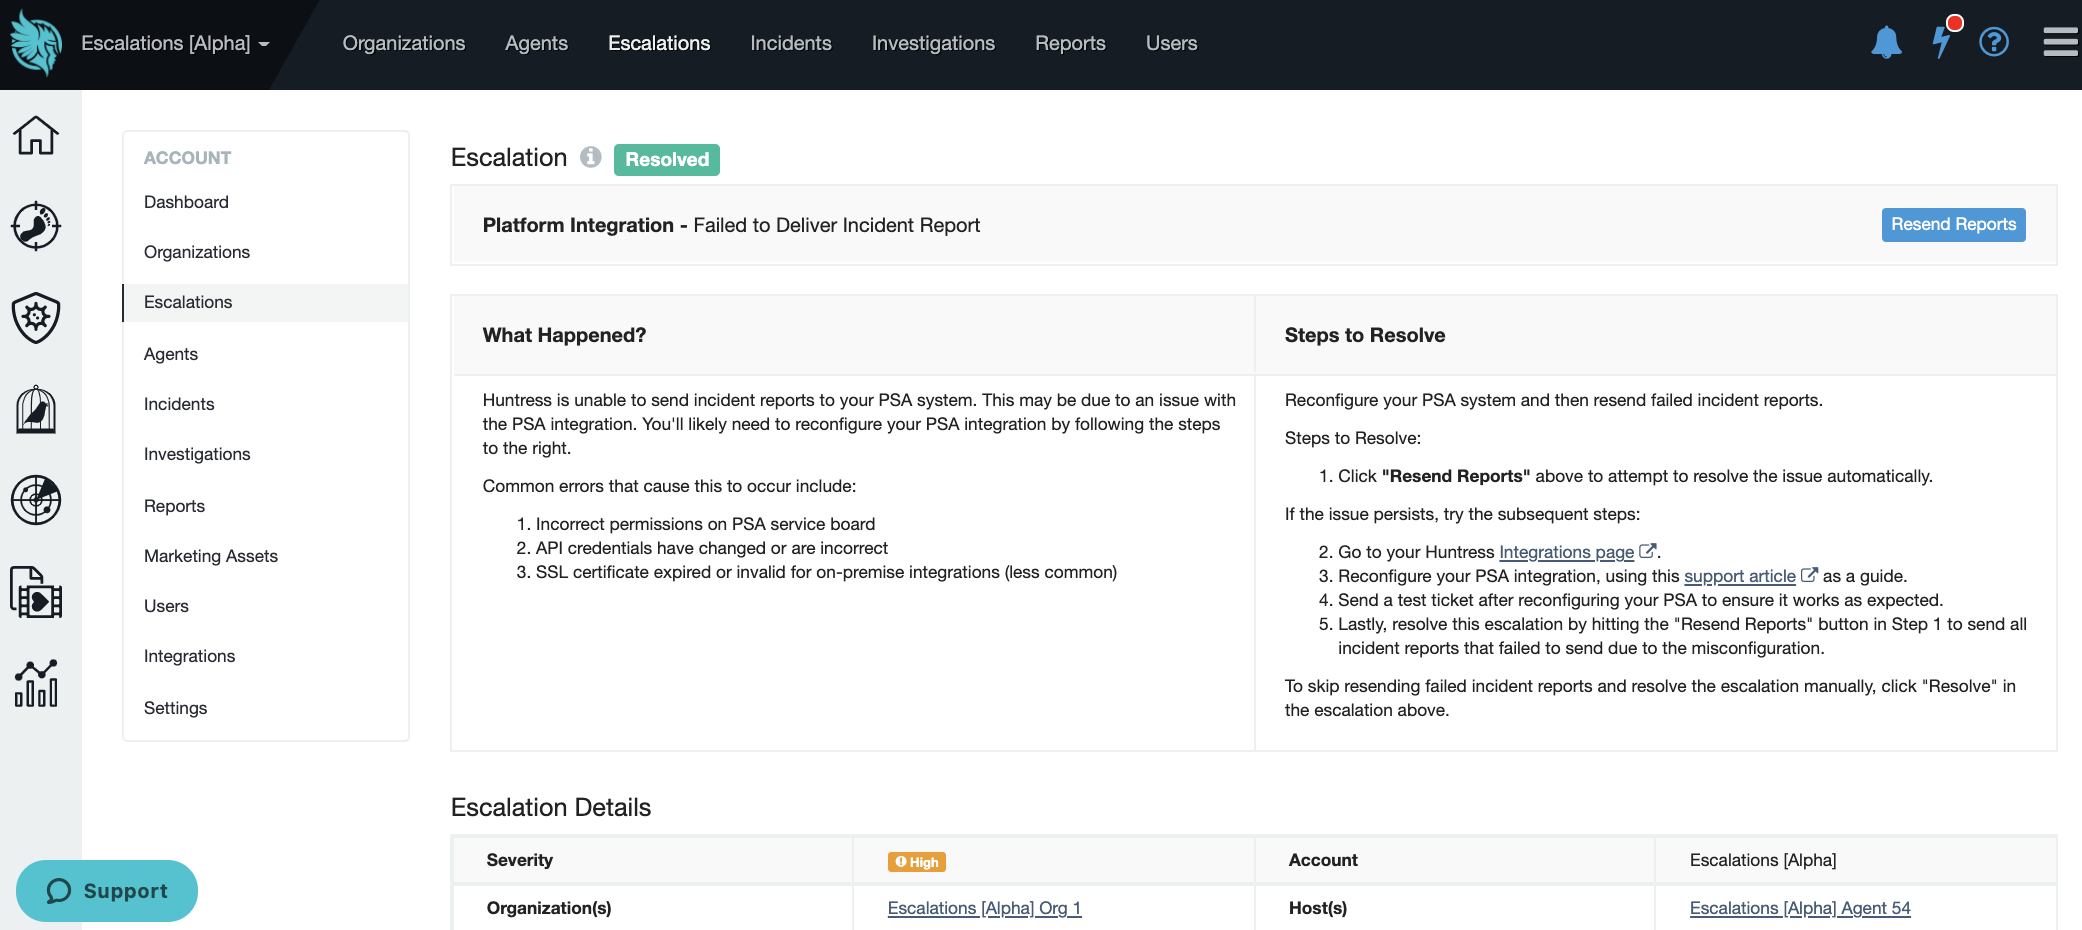Viewport: 2082px width, 930px height.
Task: Open the birdcage canary icon in left rail
Action: [x=36, y=409]
